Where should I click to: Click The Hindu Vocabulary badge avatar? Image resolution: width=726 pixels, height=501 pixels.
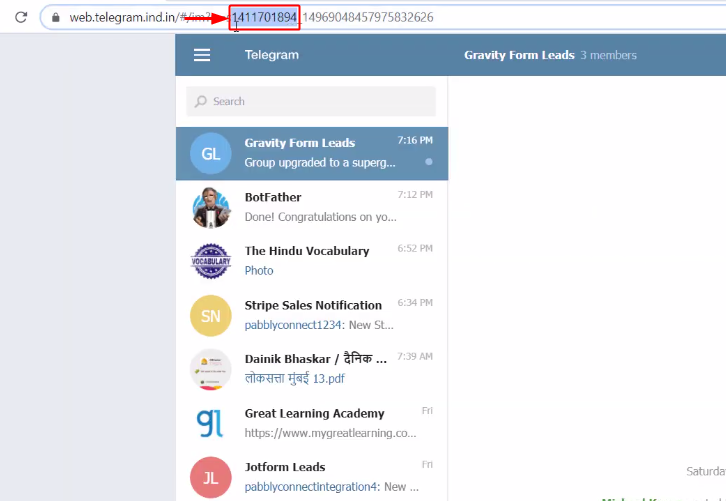[x=211, y=261]
